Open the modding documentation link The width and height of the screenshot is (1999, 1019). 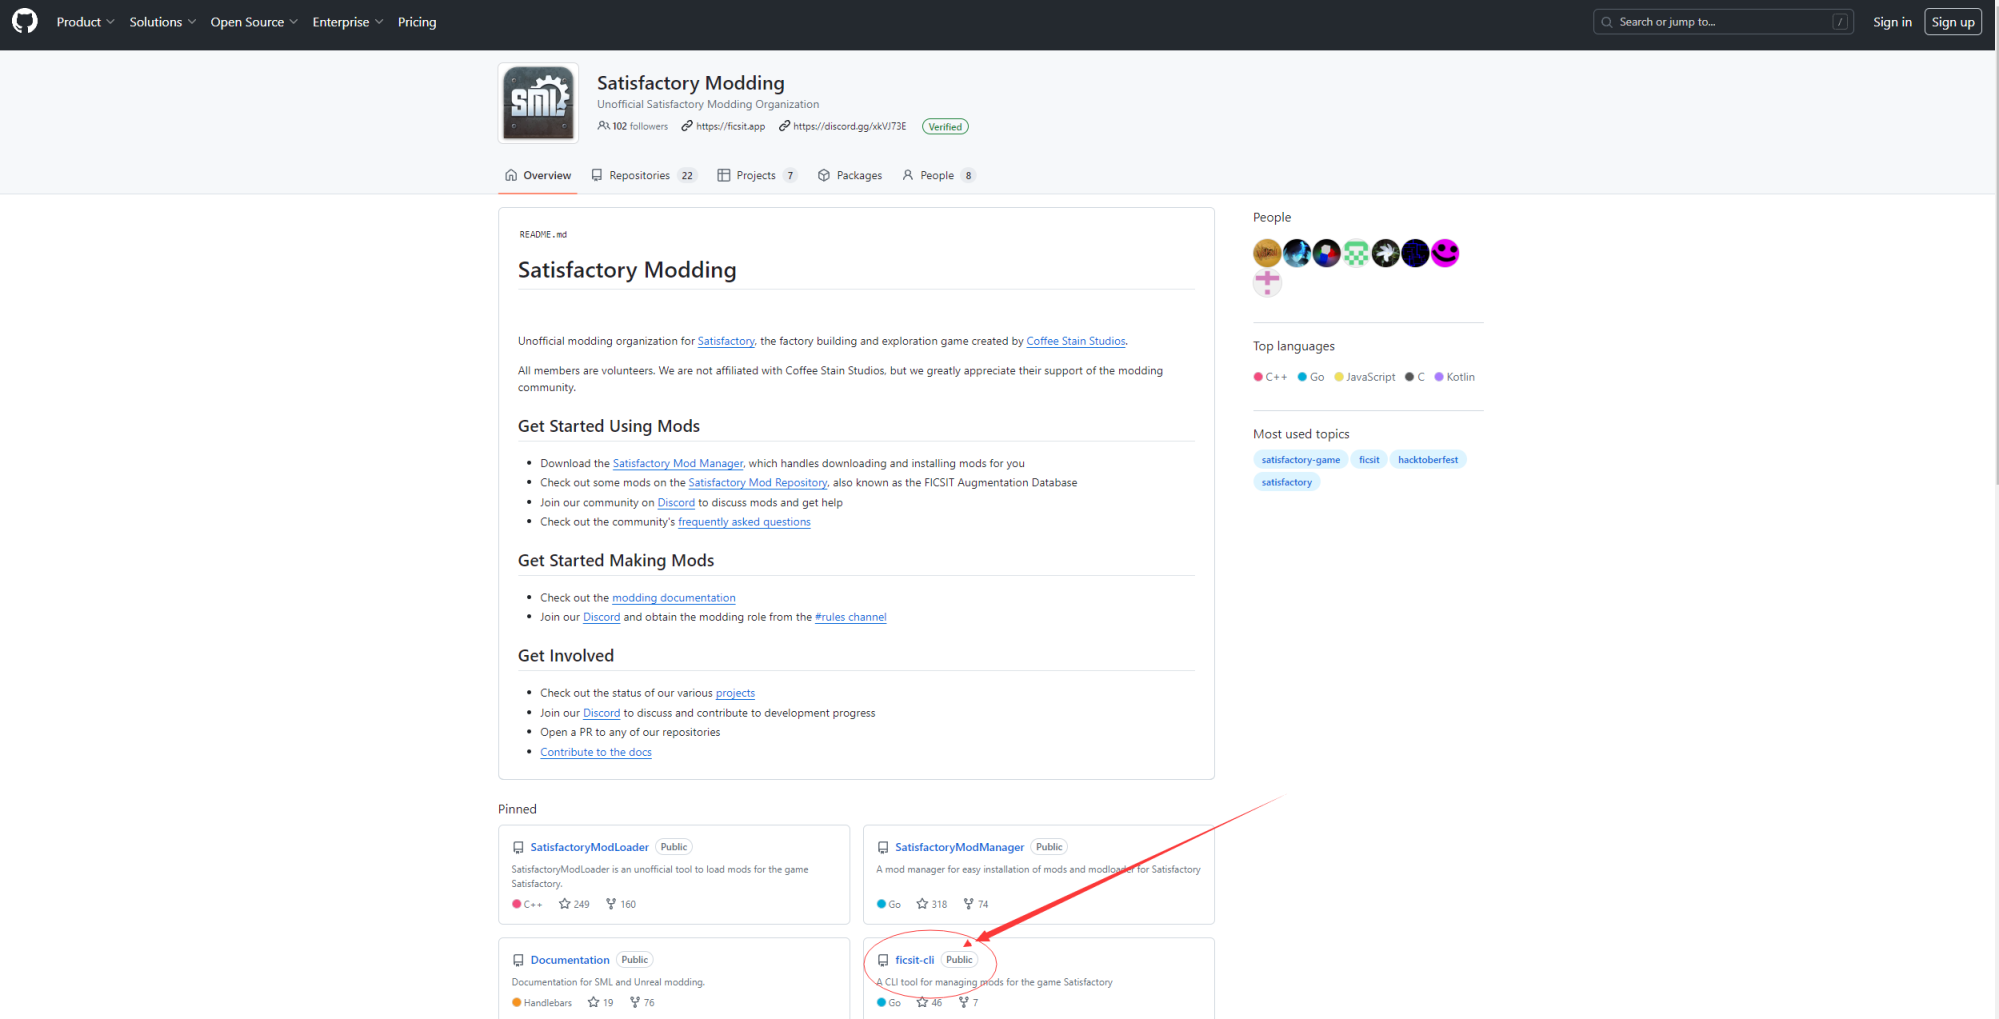pos(674,598)
